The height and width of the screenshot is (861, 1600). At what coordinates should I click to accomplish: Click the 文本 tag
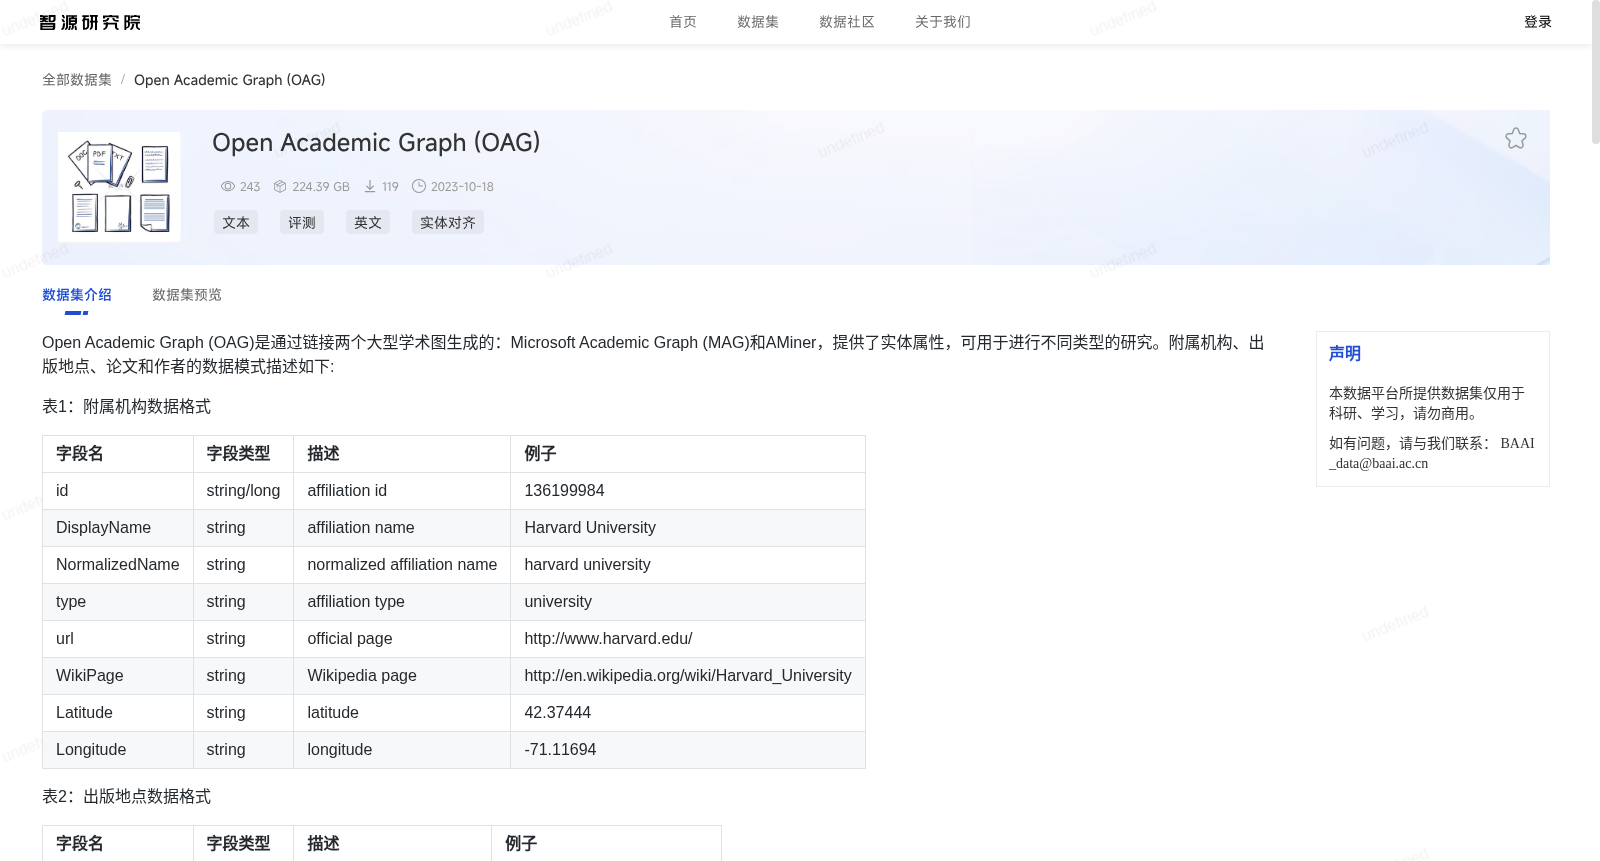coord(236,222)
